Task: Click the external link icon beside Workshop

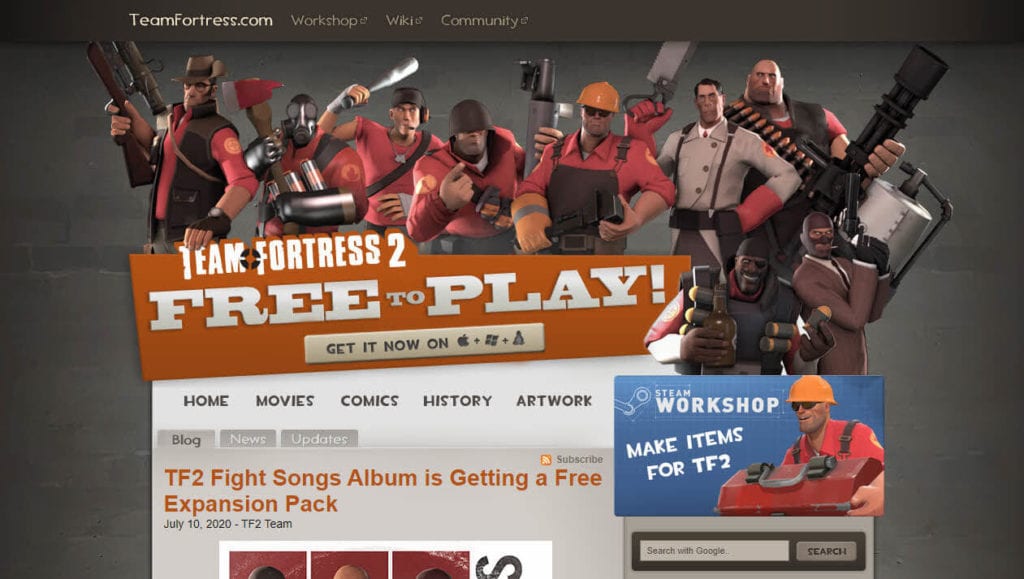Action: [x=363, y=21]
